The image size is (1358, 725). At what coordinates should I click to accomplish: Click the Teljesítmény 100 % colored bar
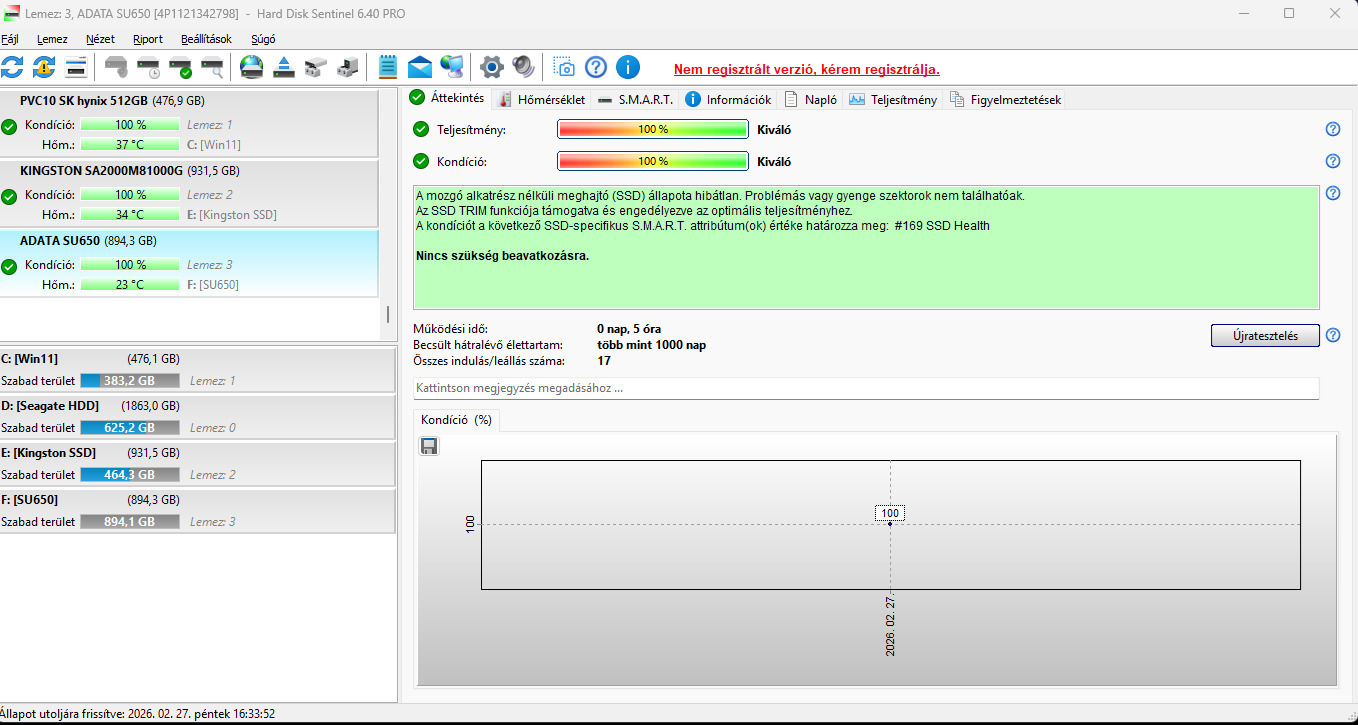[x=652, y=129]
